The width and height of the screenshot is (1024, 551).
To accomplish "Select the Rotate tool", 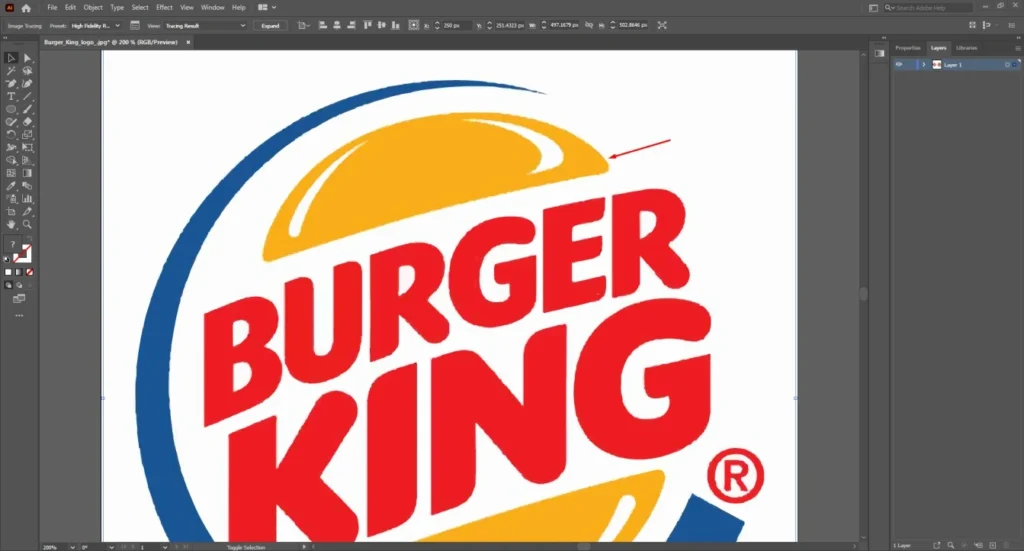I will click(11, 134).
